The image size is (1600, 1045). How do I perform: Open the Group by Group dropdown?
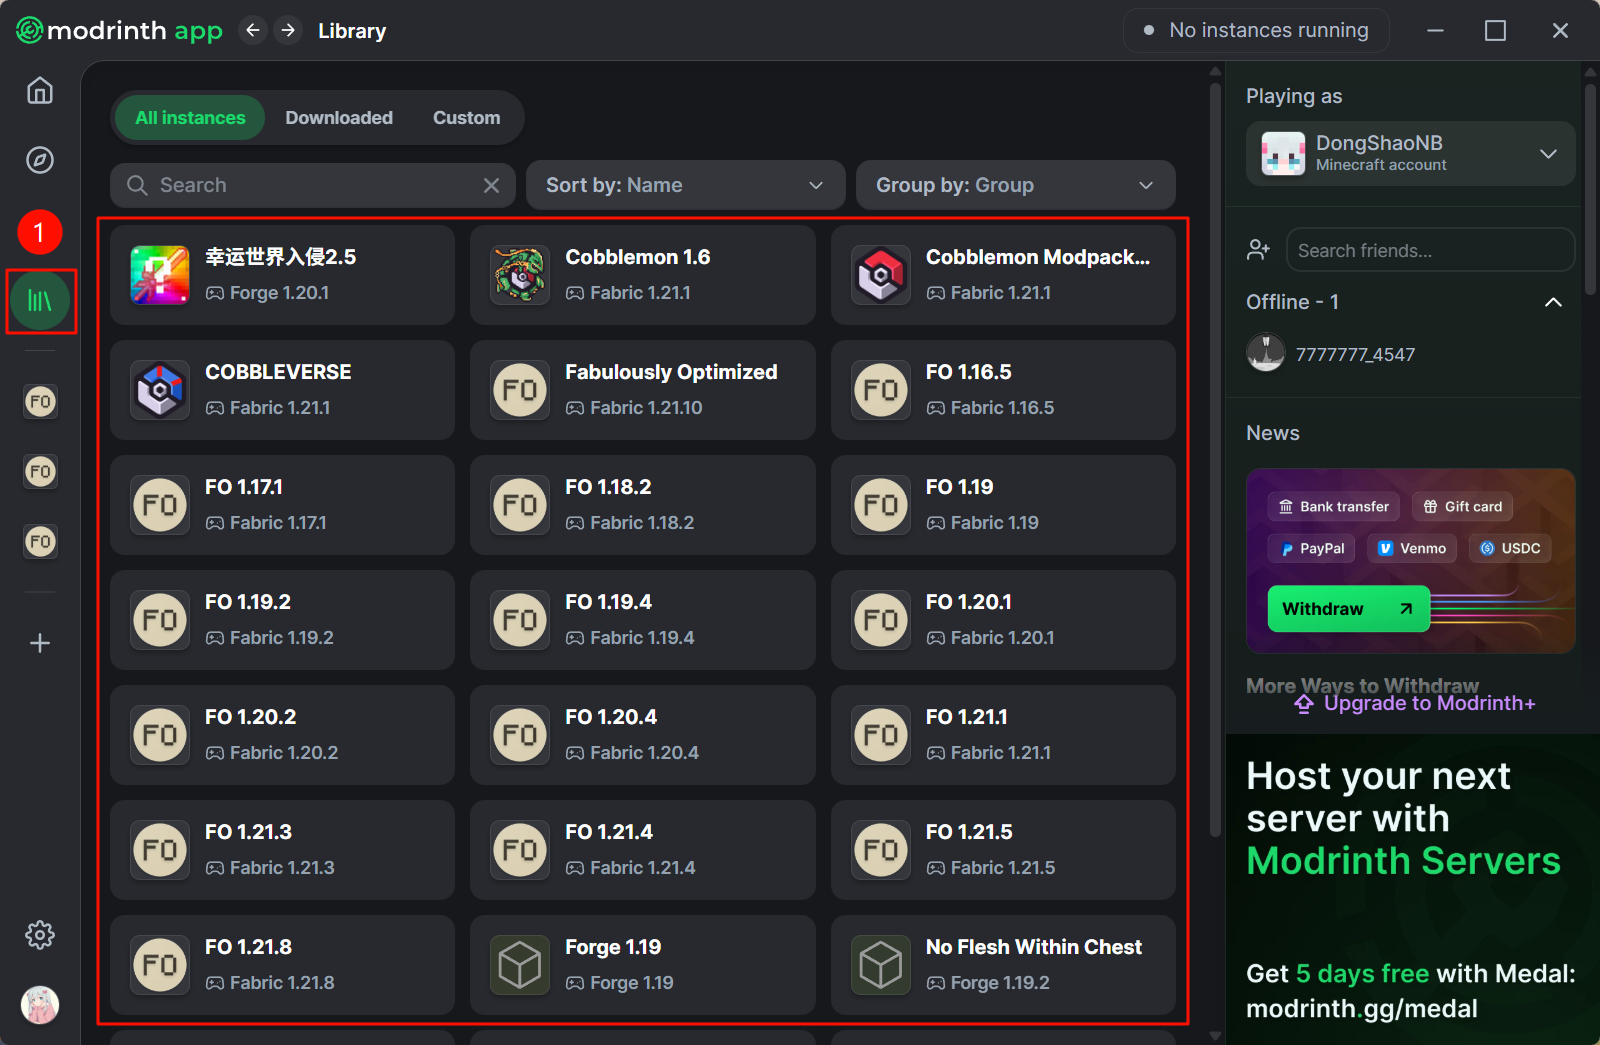click(x=1015, y=185)
